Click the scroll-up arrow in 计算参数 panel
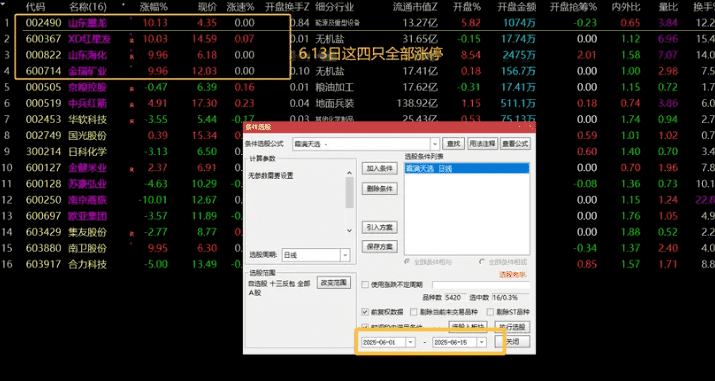715x381 pixels. (349, 173)
